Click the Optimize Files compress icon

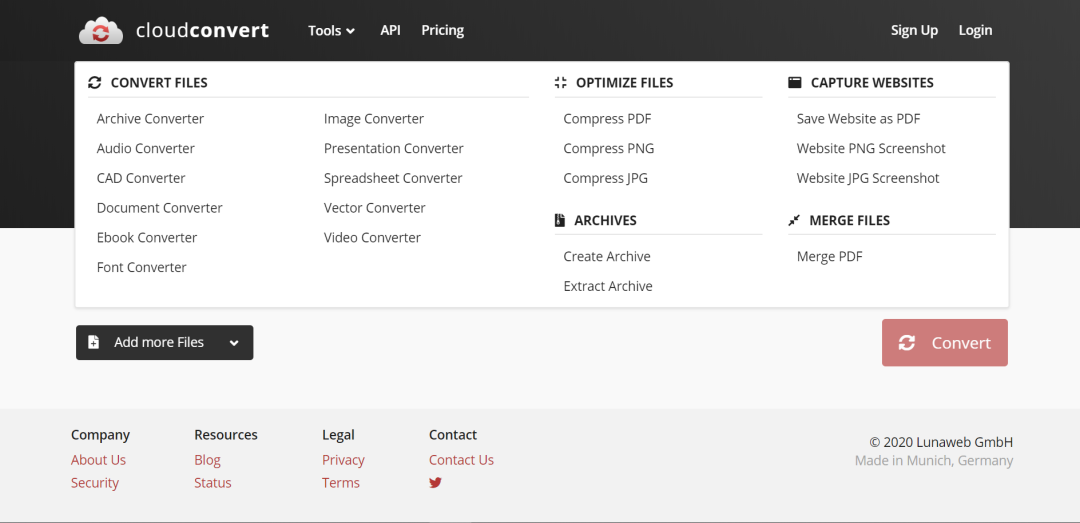(x=561, y=83)
